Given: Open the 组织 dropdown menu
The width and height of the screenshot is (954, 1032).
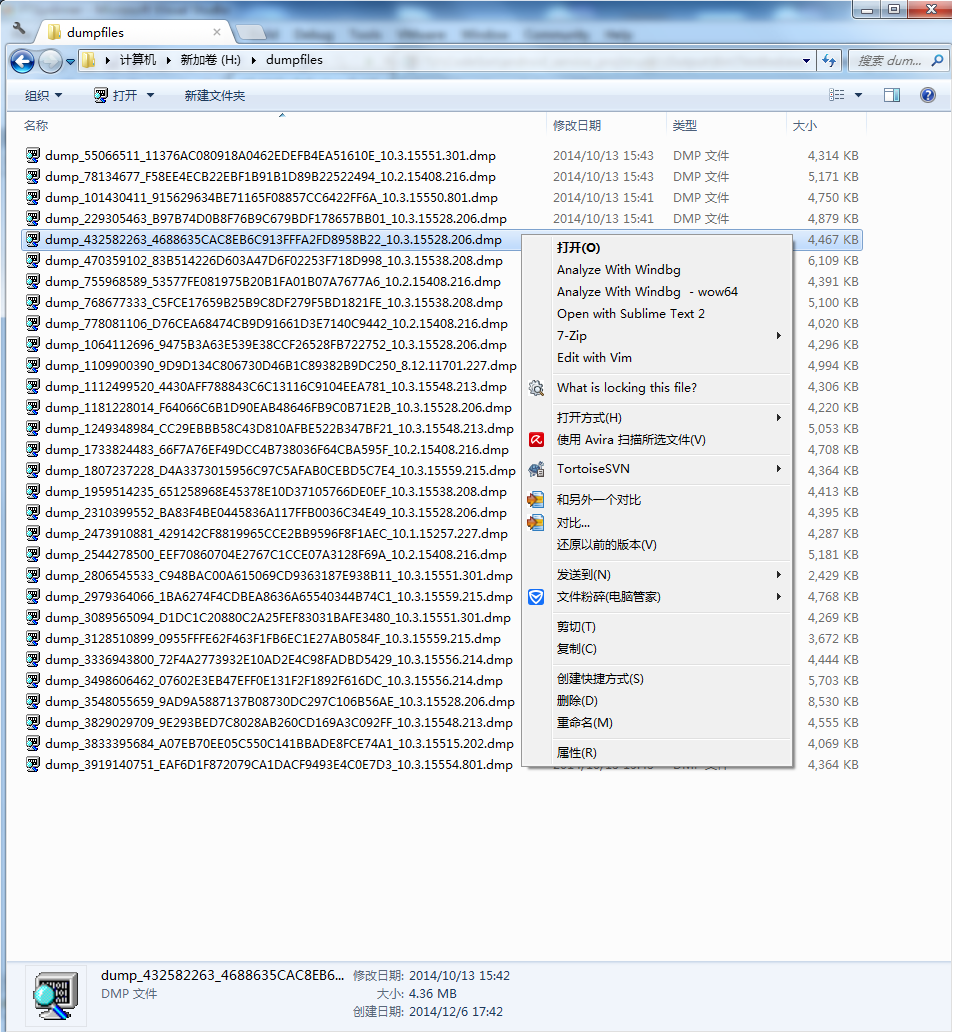Looking at the screenshot, I should [x=44, y=96].
